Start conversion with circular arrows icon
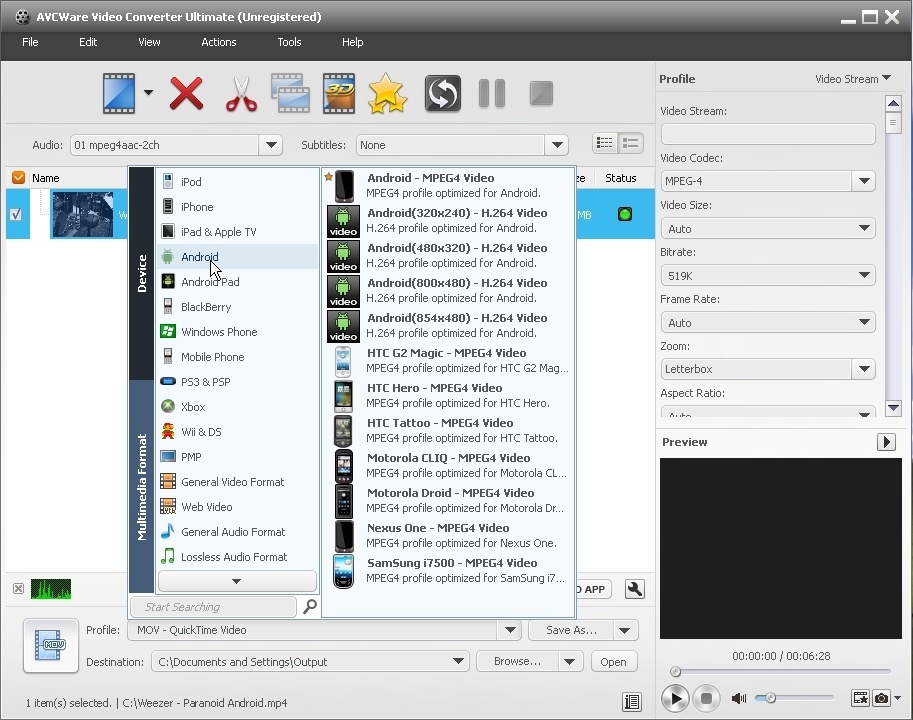913x720 pixels. (x=442, y=93)
